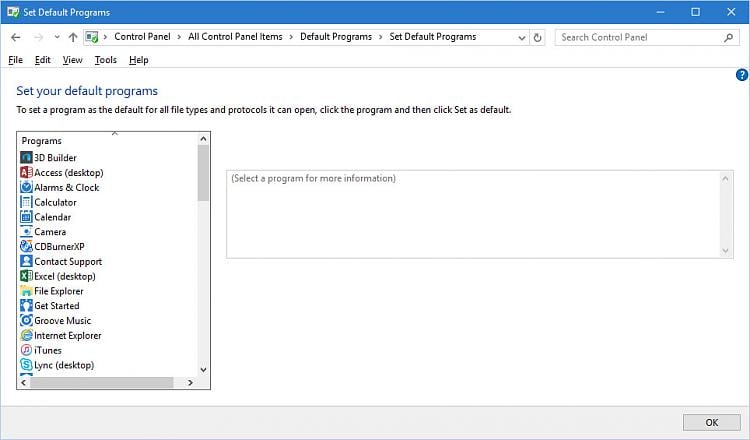Maximize the Set Default Programs window

695,12
